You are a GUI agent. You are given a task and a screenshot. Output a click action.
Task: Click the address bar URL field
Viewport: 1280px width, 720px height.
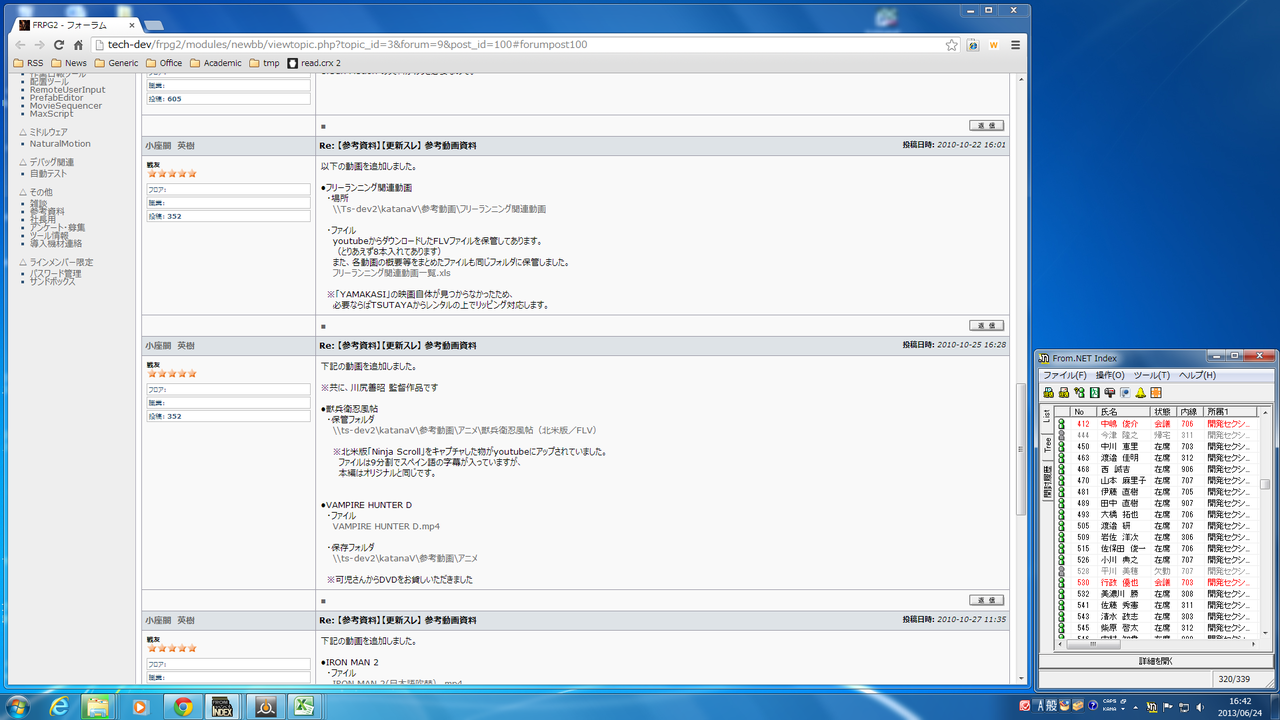click(525, 45)
